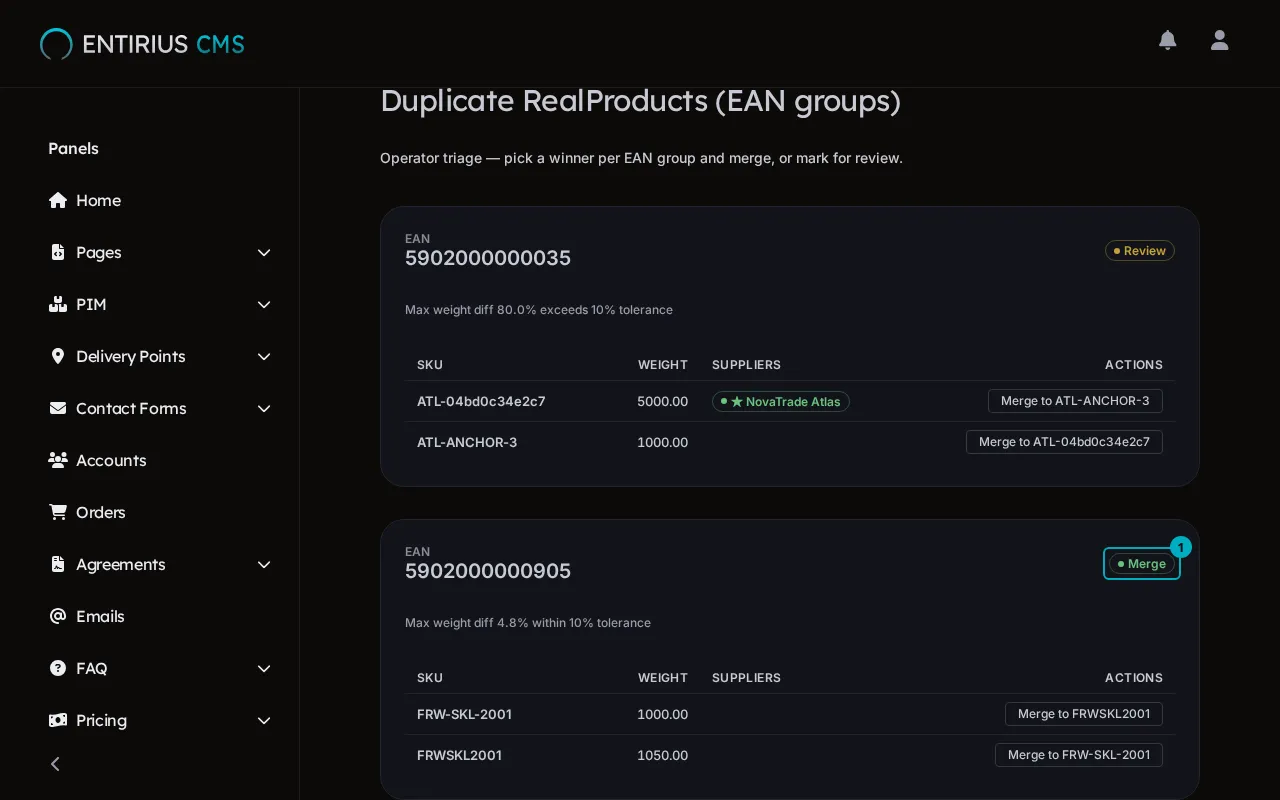Click the Delivery Points pin icon
The width and height of the screenshot is (1280, 800).
point(58,356)
